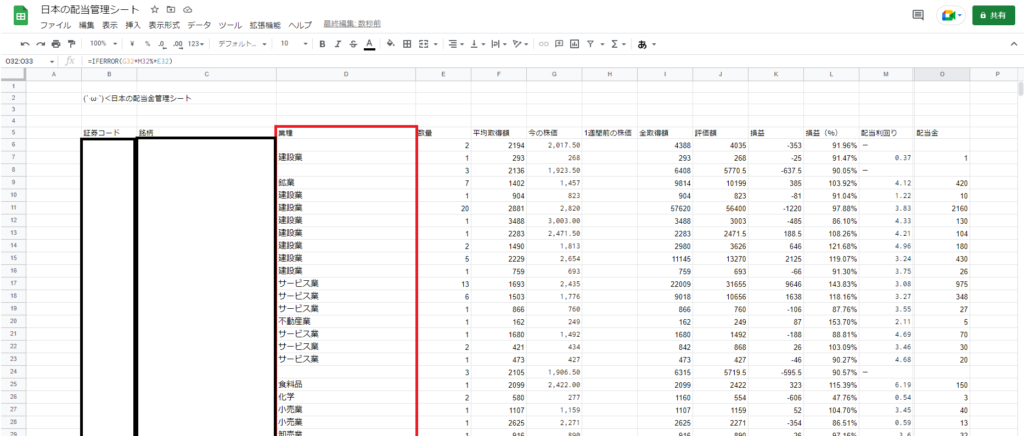The height and width of the screenshot is (436, 1024).
Task: Insert a chart using toolbar icon
Action: pyautogui.click(x=574, y=44)
